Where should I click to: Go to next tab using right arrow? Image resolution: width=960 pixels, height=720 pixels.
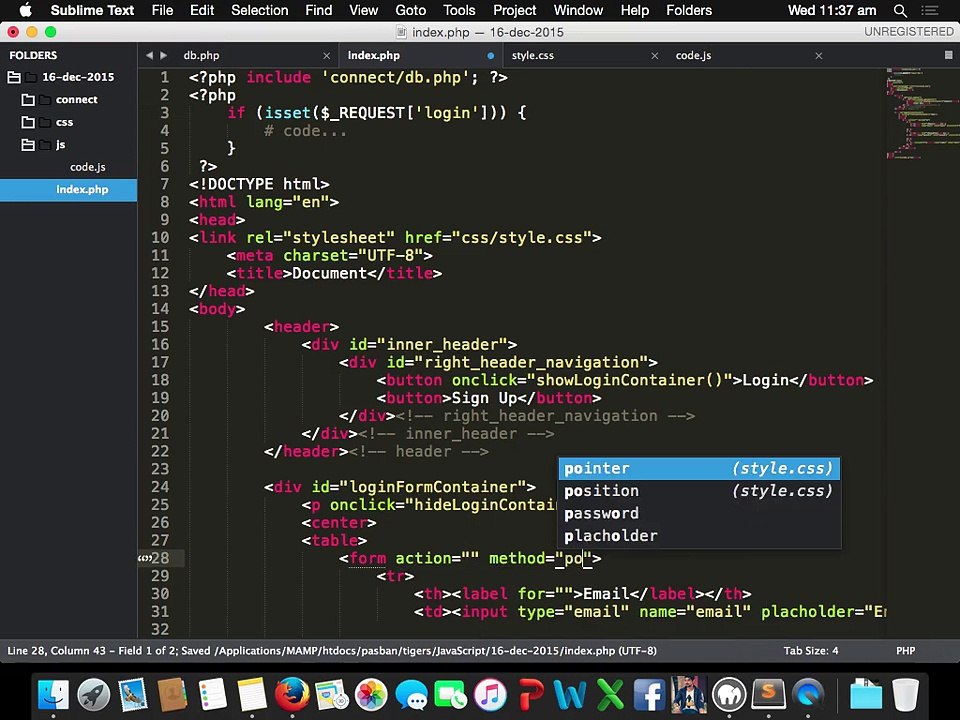pos(164,56)
